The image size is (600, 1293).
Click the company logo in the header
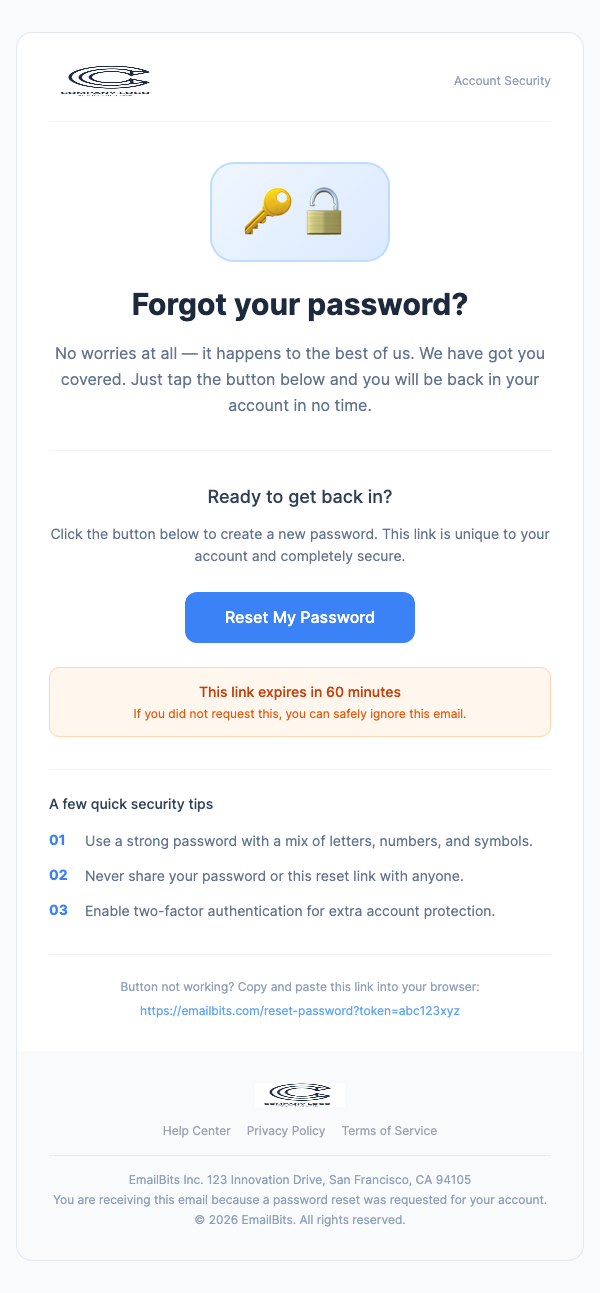(x=109, y=80)
